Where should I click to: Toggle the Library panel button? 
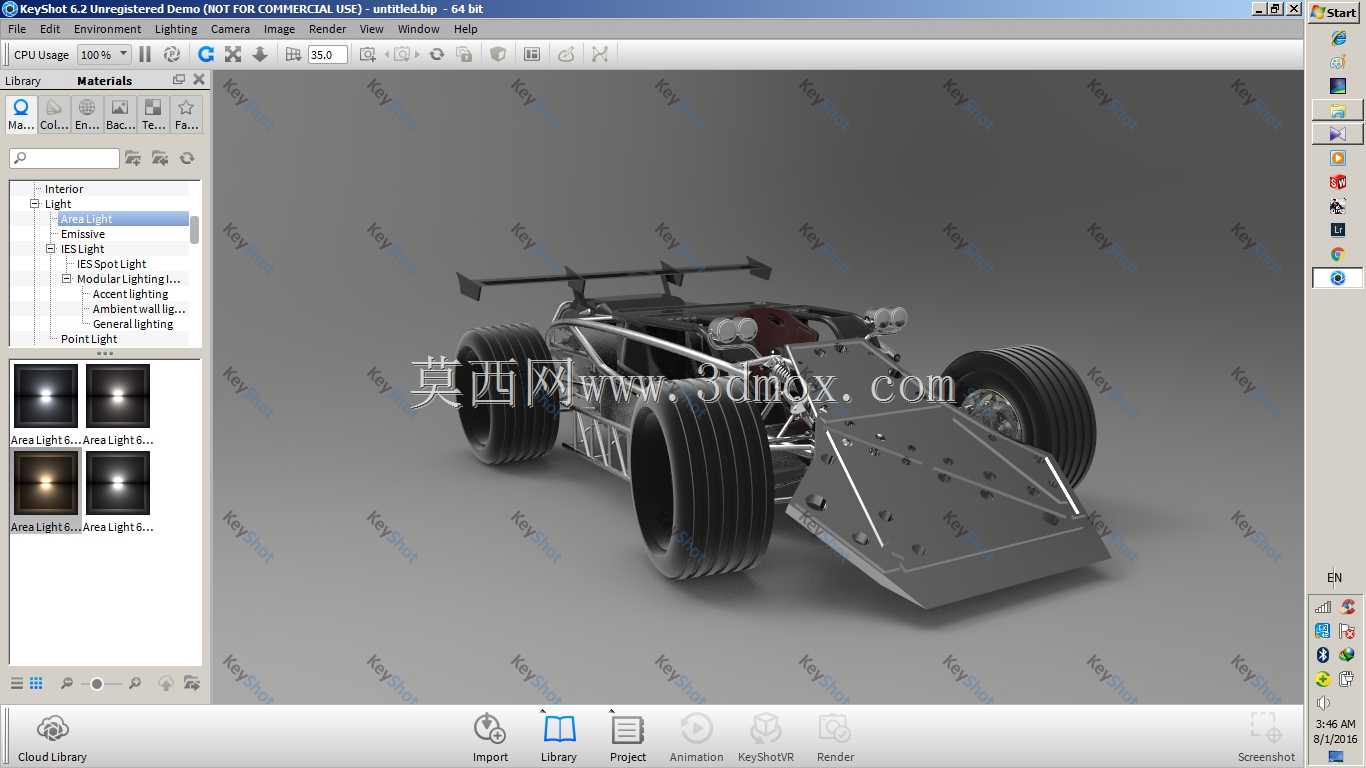tap(559, 738)
